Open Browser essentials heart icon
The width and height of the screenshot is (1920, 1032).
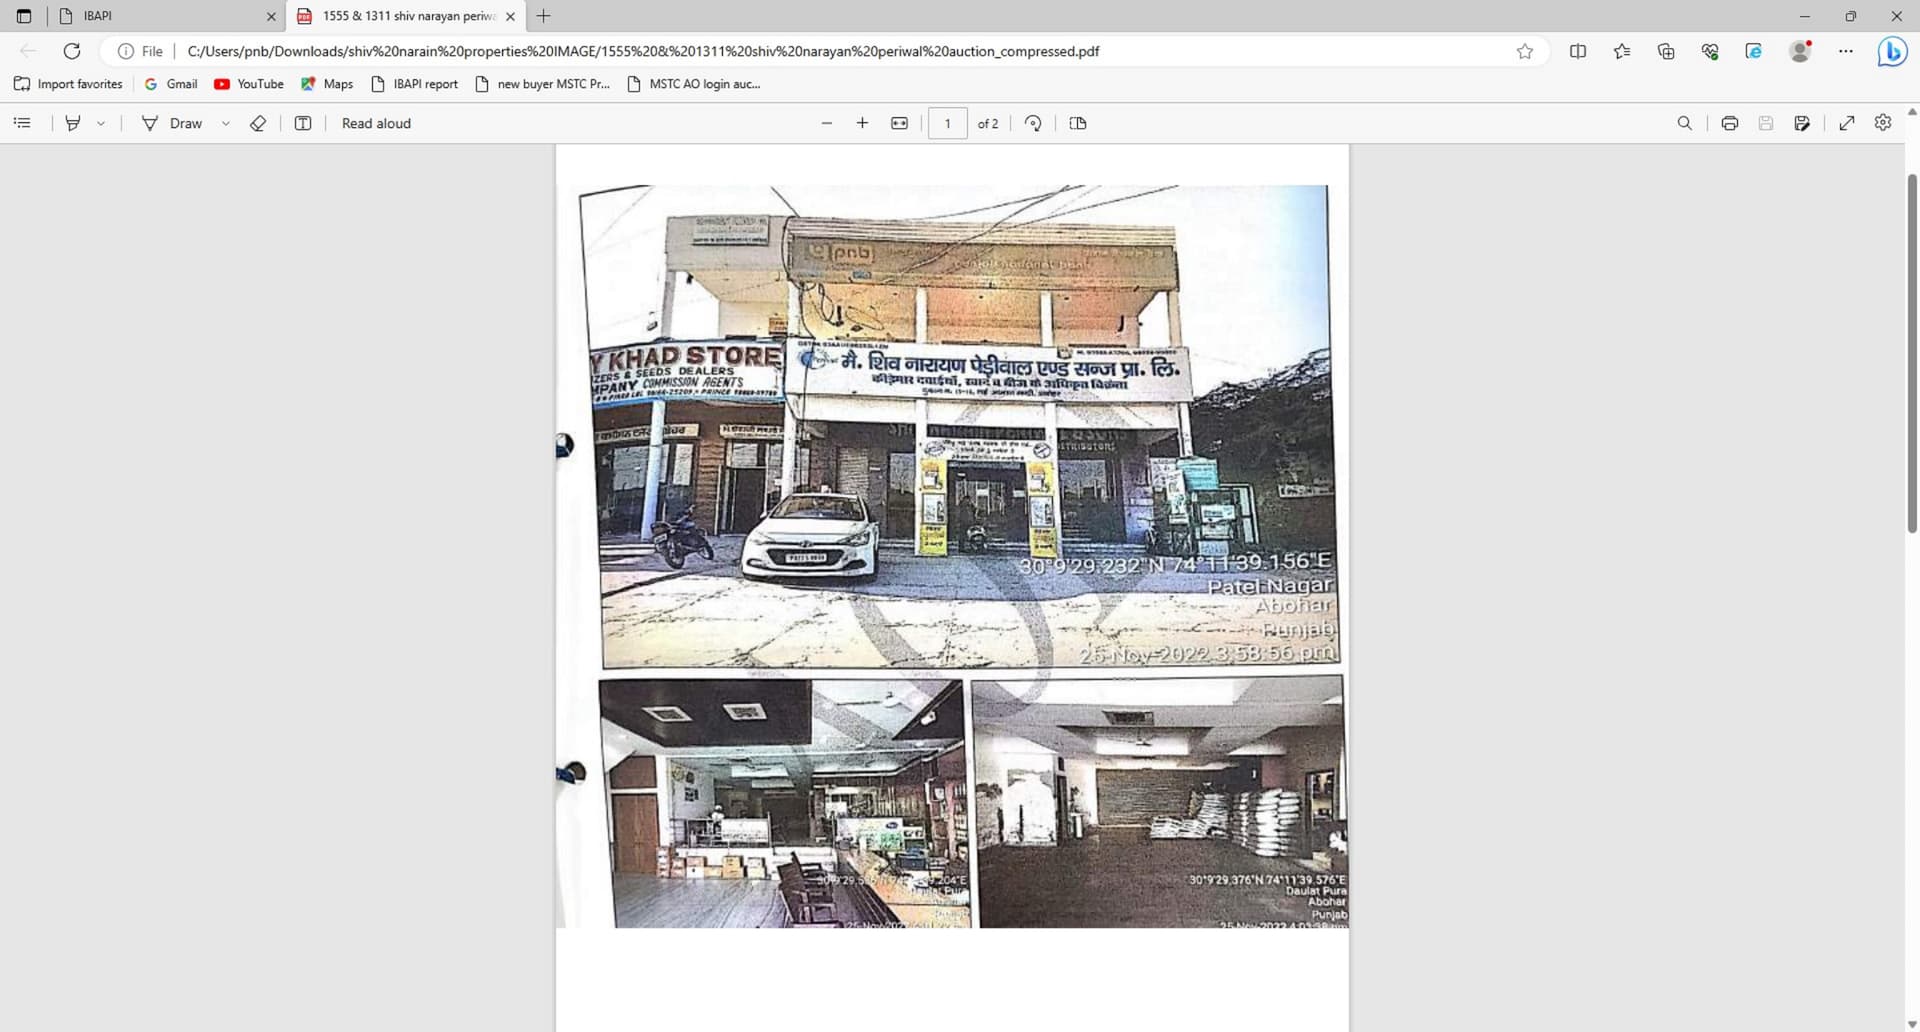[1710, 51]
